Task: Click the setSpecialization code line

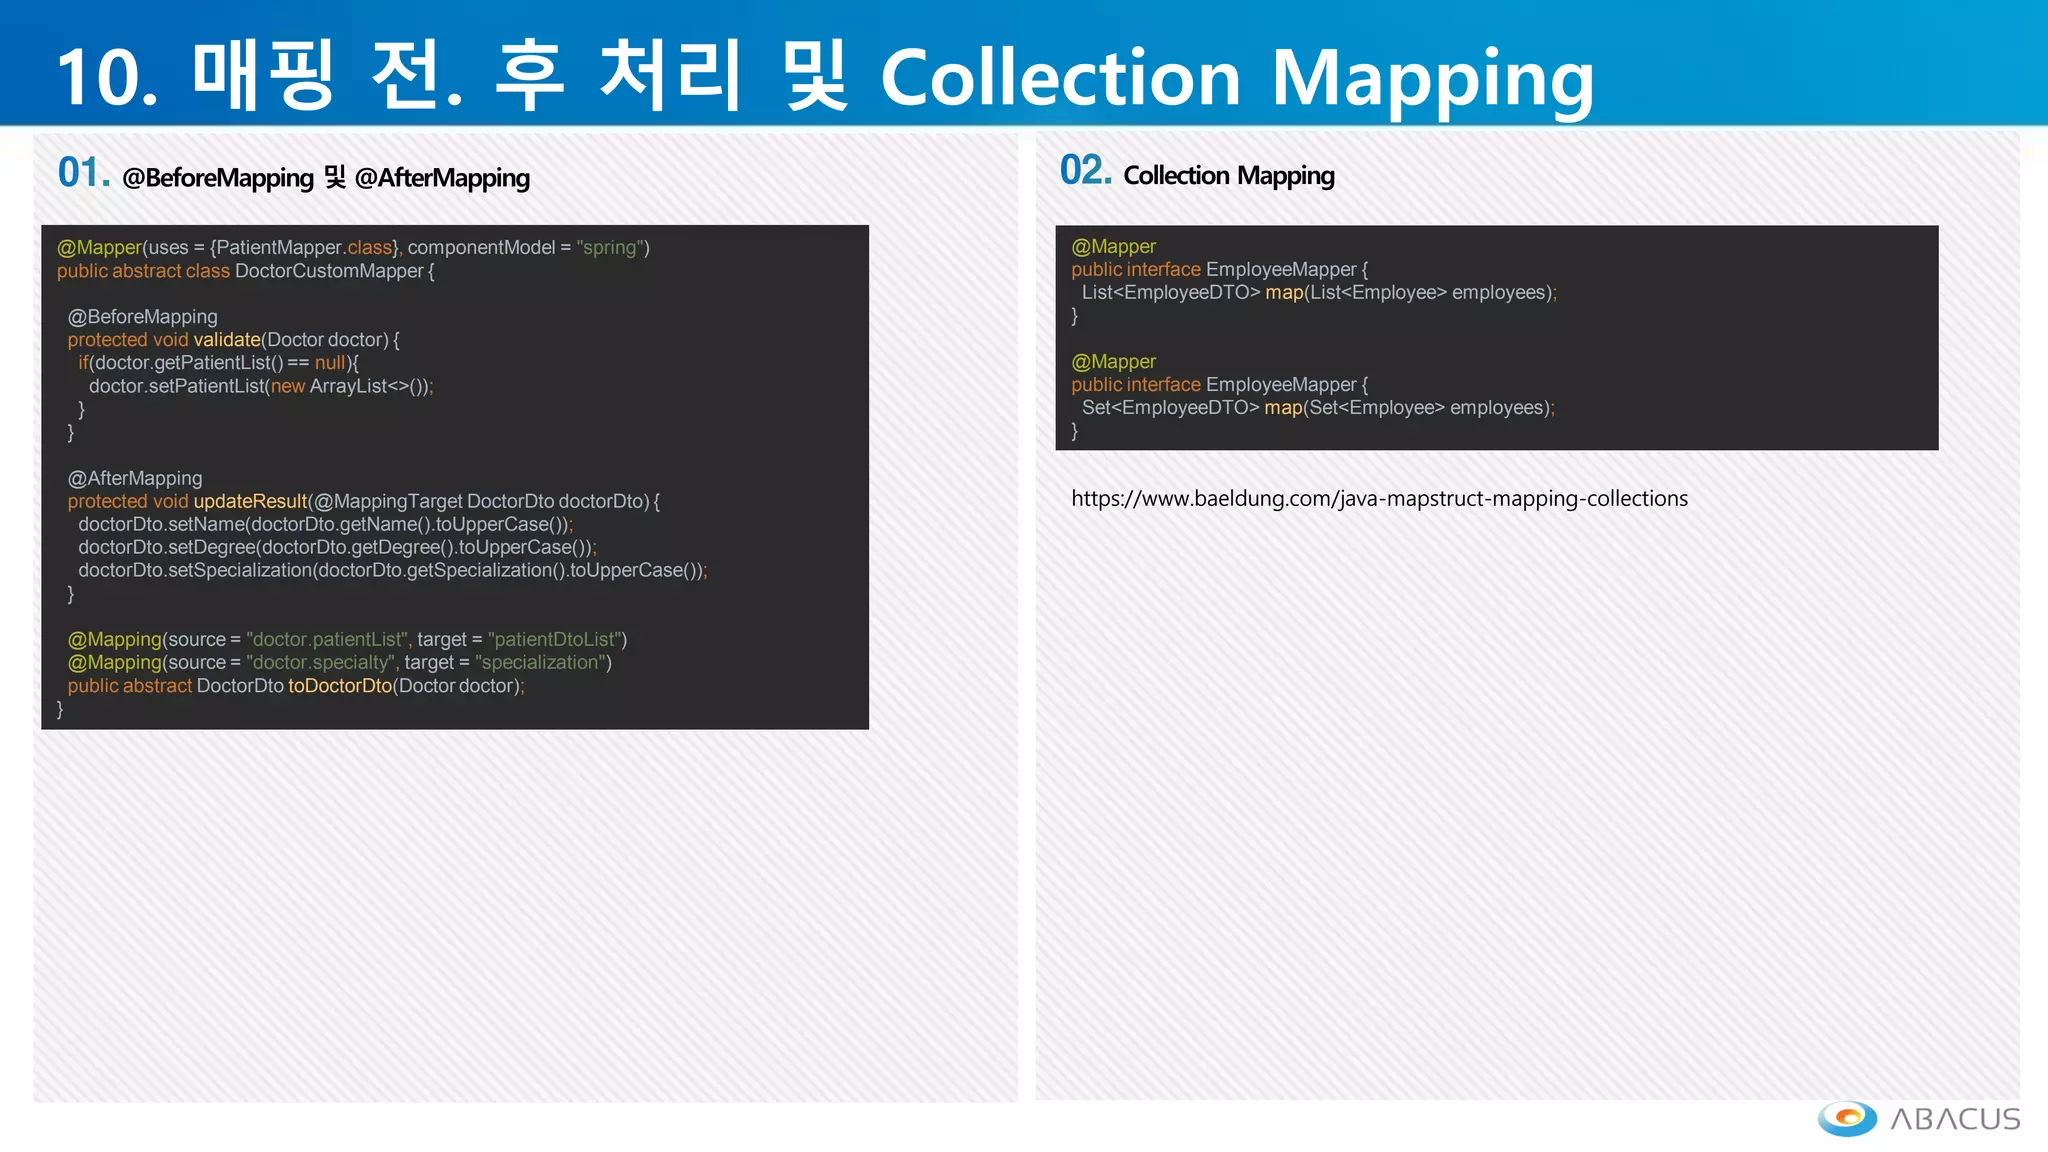Action: [392, 571]
